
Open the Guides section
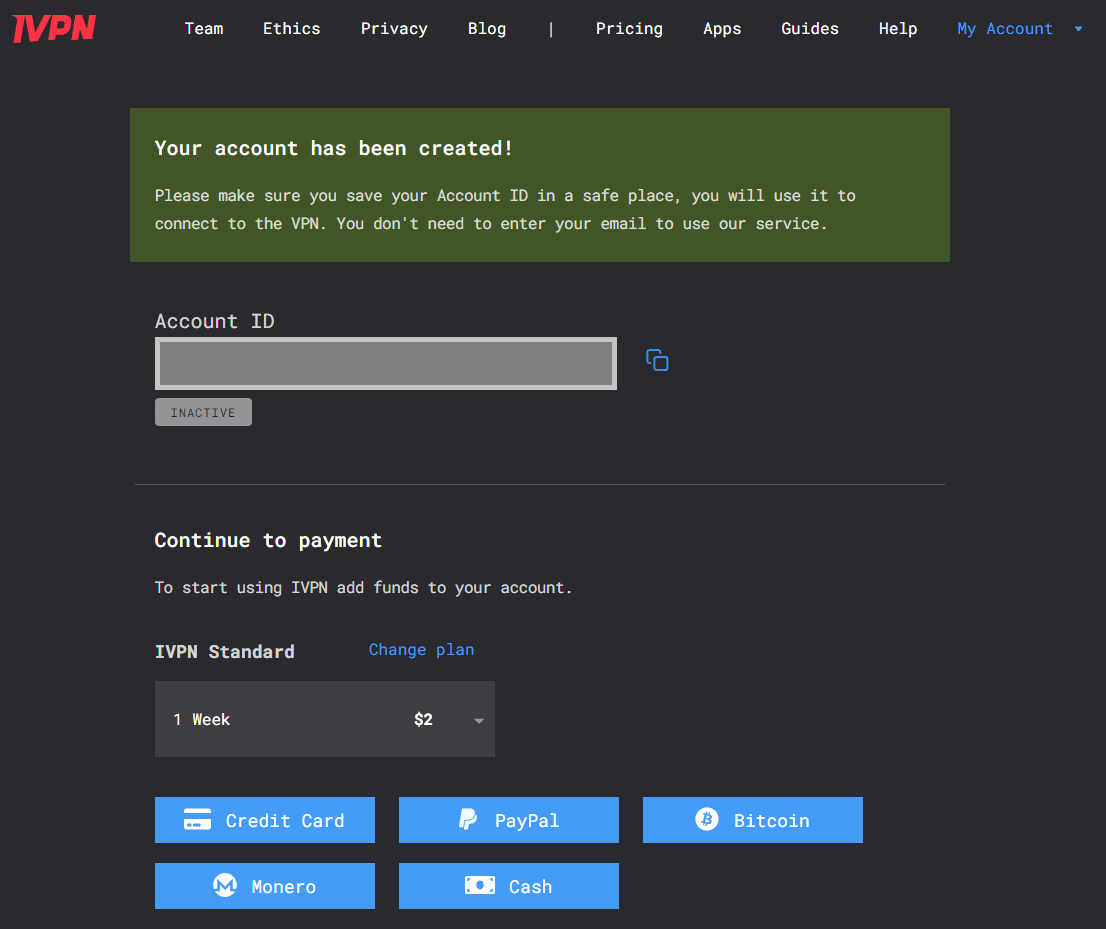pos(810,29)
